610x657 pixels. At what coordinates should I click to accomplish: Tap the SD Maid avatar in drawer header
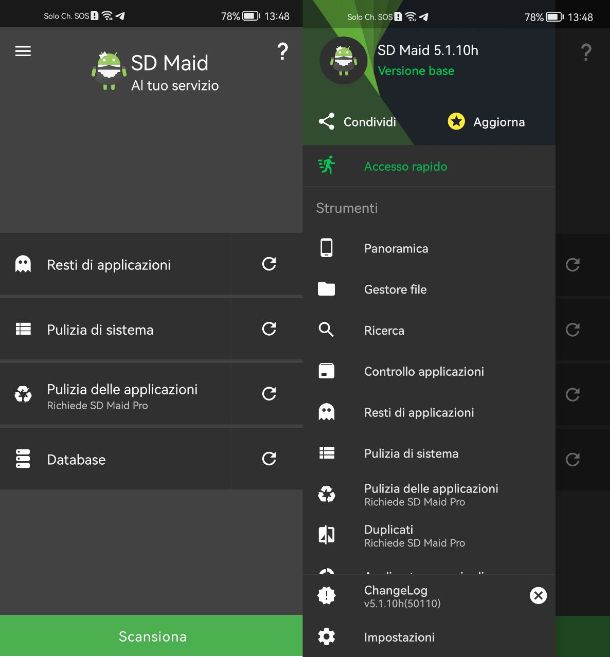[344, 60]
